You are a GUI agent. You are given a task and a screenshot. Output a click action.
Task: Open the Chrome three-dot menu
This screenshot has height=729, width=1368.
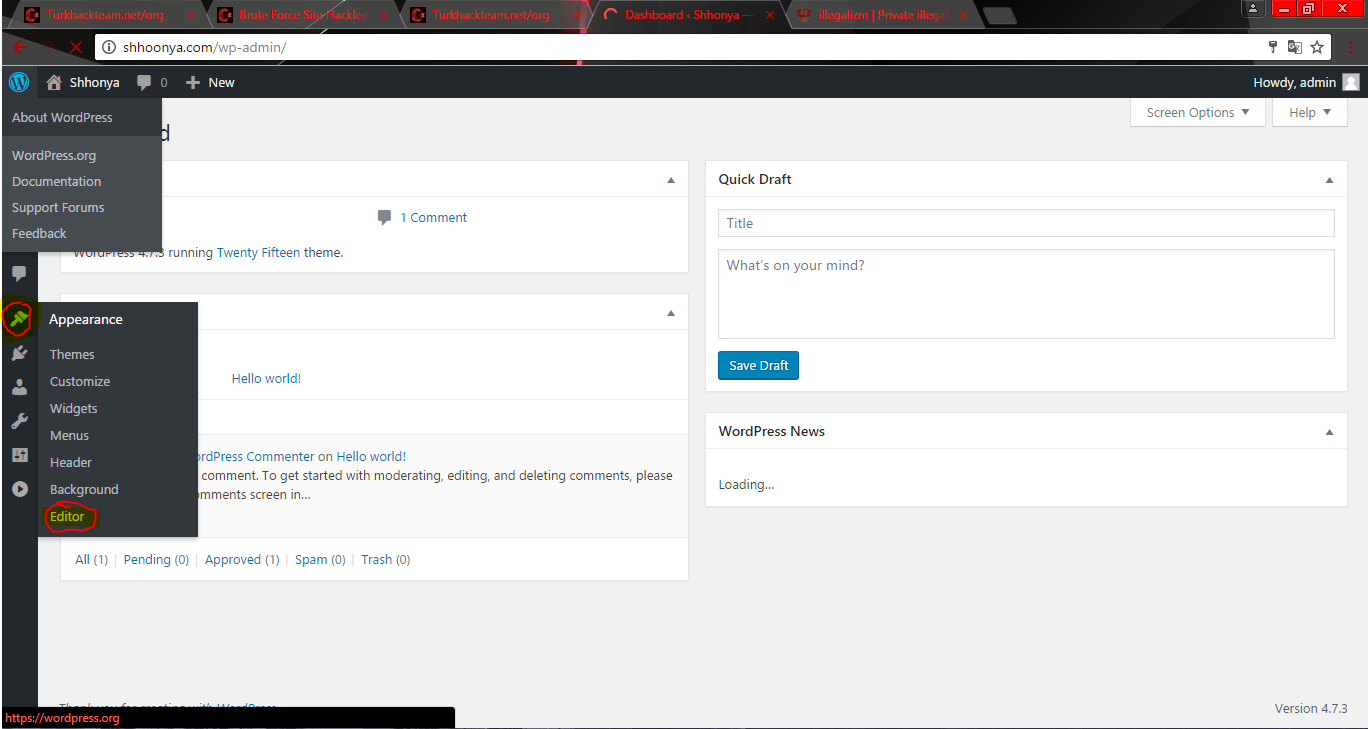point(1350,47)
